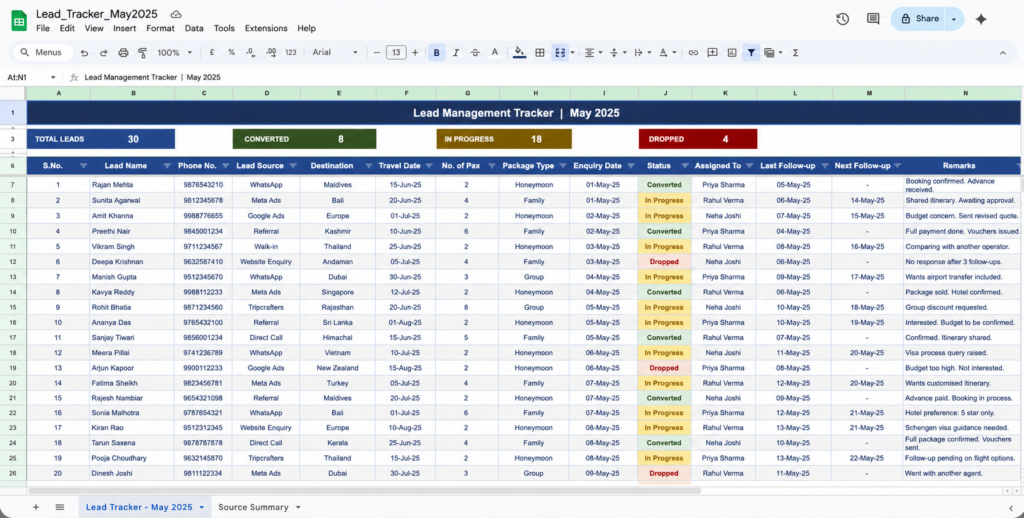Open Lead Tracker - May 2025 tab arrow

202,508
